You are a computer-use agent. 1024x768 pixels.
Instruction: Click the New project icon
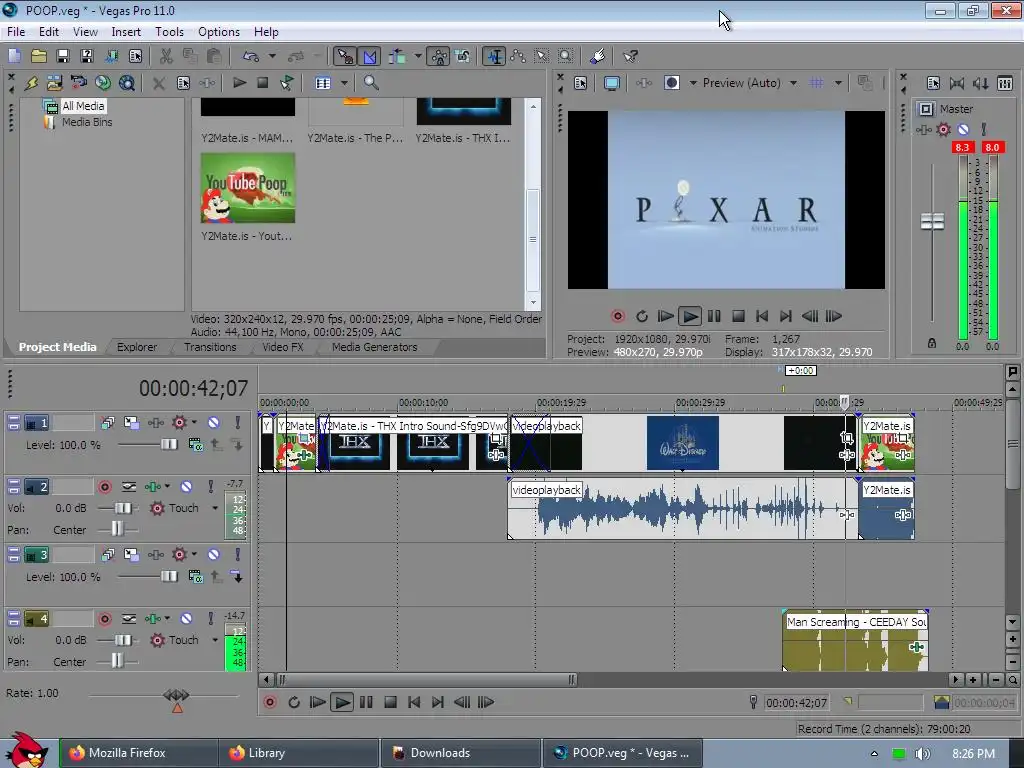14,56
